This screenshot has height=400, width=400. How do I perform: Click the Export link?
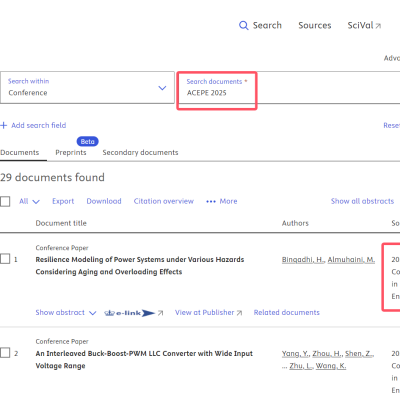[63, 201]
